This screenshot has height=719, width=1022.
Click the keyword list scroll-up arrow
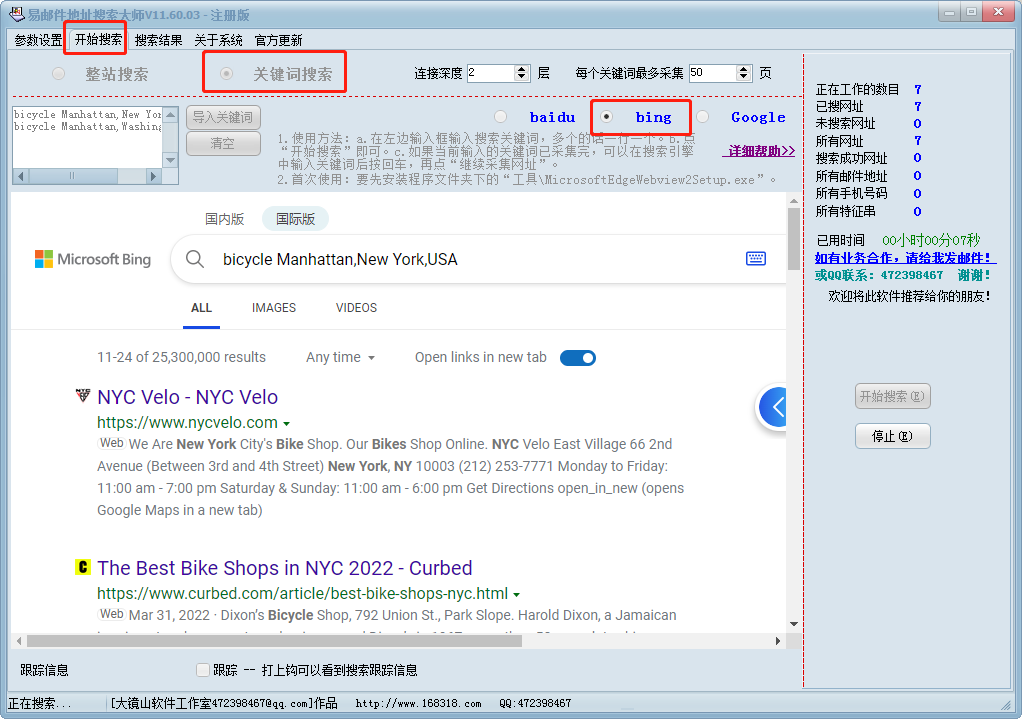(170, 115)
